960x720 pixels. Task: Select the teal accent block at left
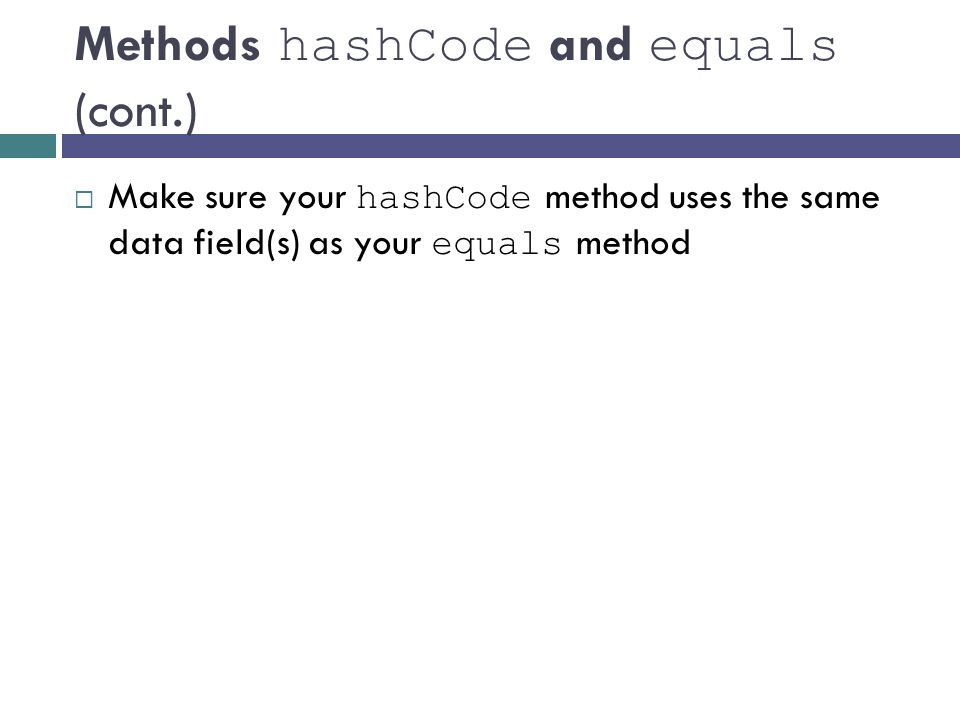click(x=28, y=146)
